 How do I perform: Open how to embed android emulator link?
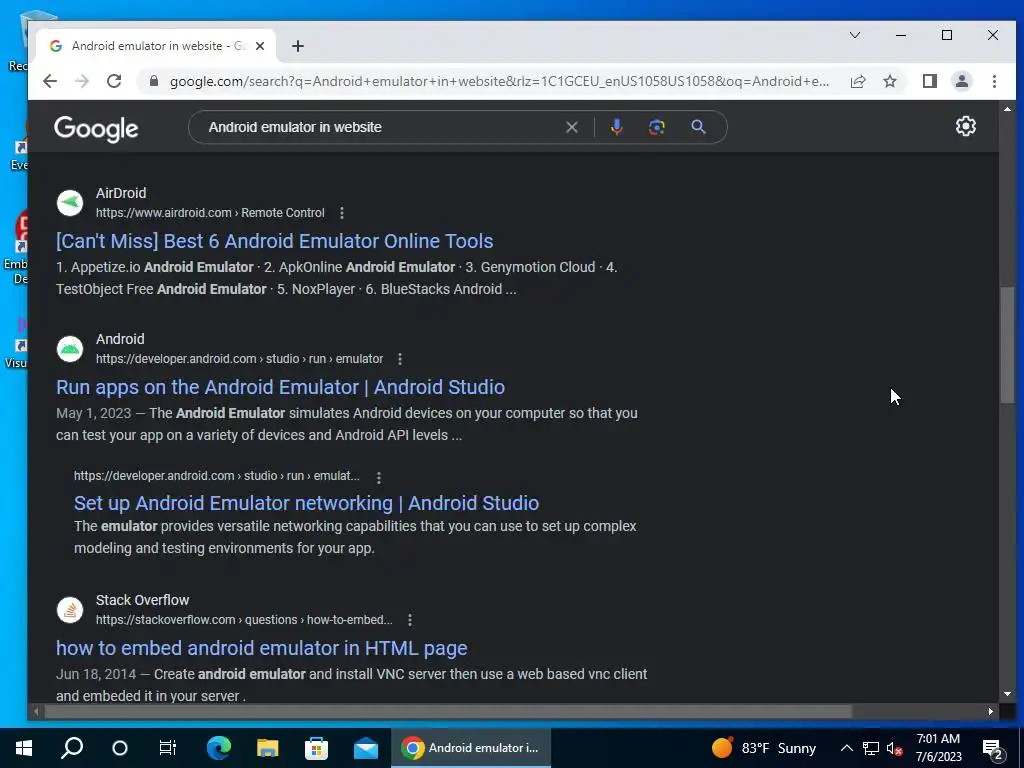tap(262, 648)
